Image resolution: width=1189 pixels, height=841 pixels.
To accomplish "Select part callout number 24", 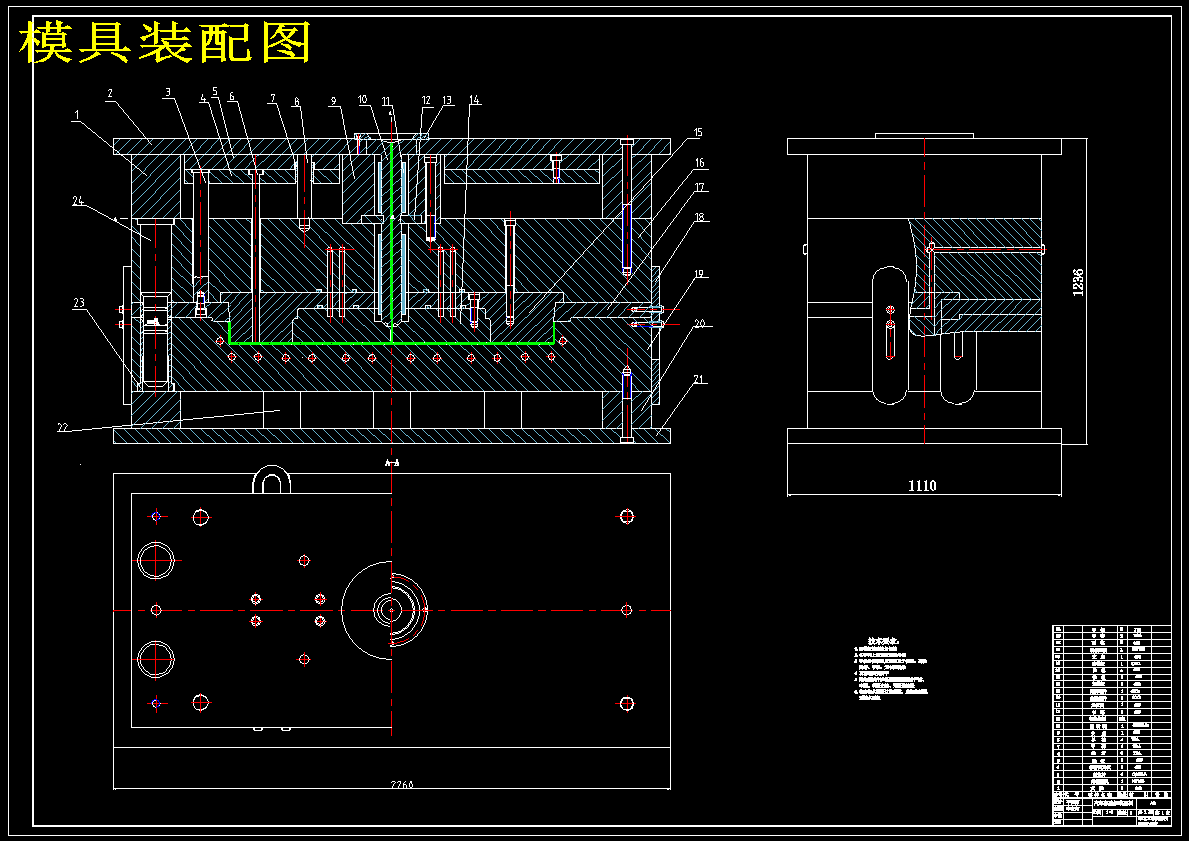I will [78, 201].
